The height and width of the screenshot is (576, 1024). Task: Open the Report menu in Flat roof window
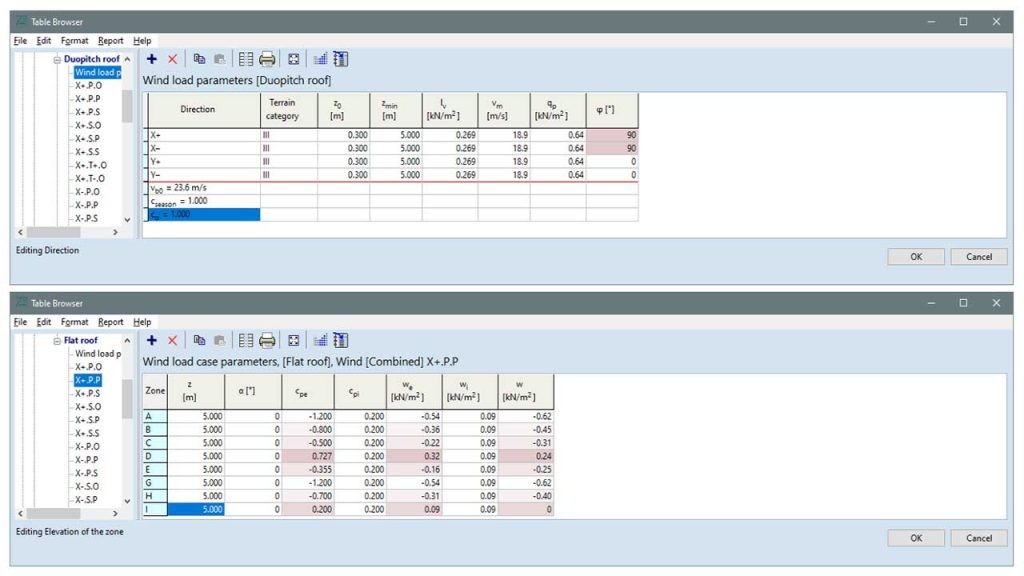(x=111, y=322)
